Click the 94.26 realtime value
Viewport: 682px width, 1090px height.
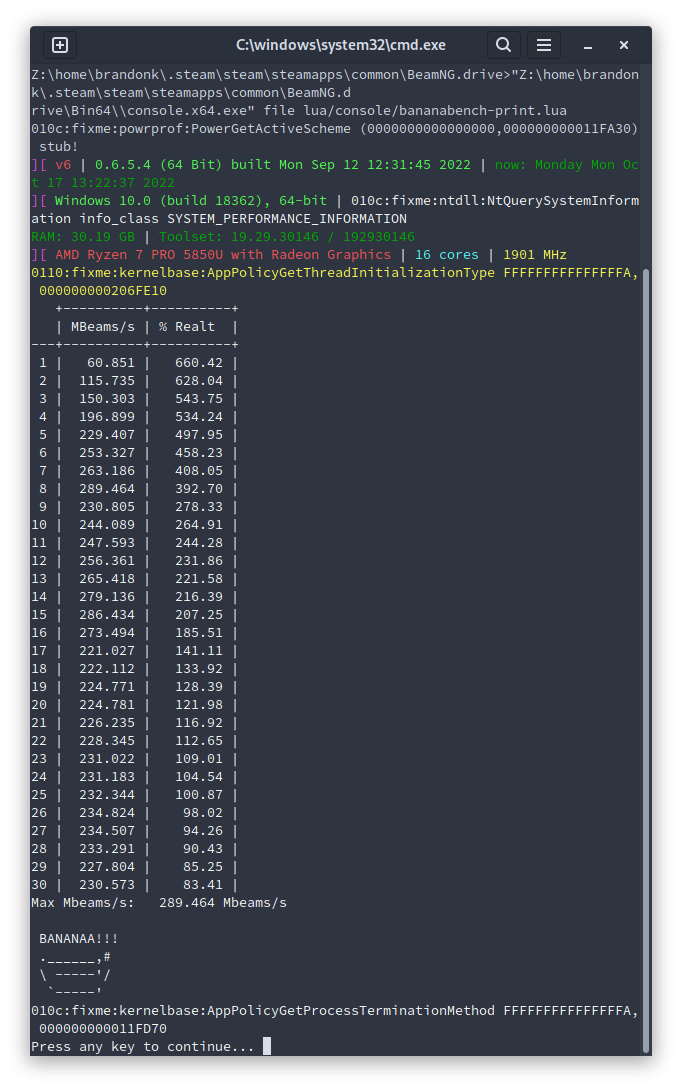(x=203, y=831)
